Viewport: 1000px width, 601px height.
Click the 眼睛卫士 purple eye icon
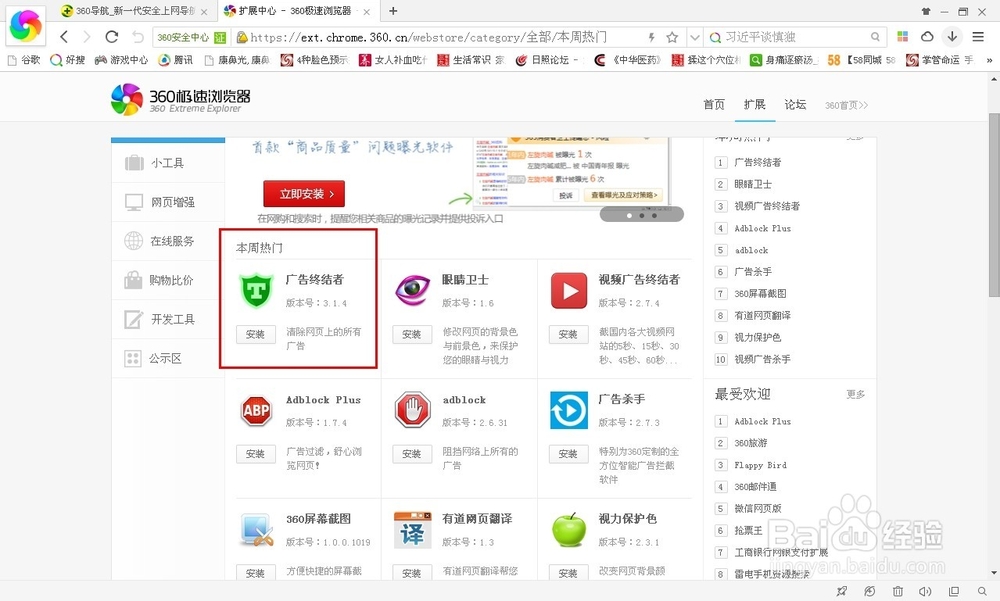pyautogui.click(x=413, y=290)
